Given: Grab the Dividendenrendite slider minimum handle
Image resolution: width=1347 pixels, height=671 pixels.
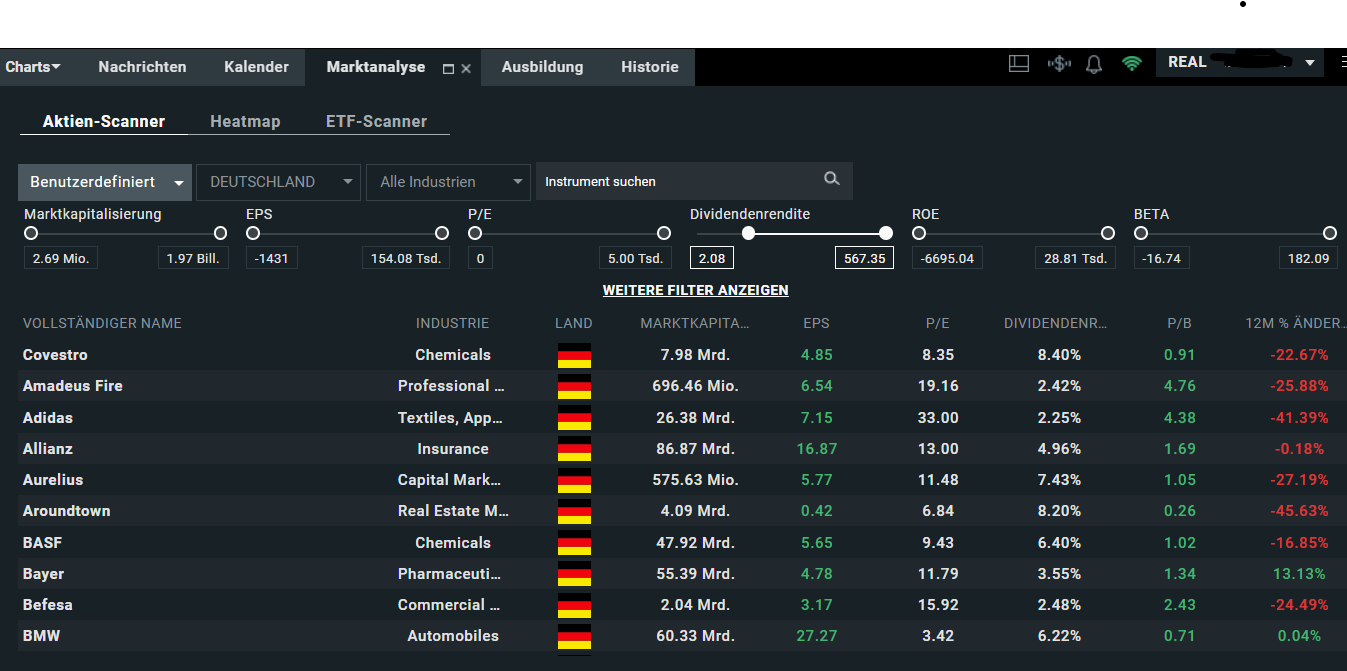Looking at the screenshot, I should click(748, 233).
